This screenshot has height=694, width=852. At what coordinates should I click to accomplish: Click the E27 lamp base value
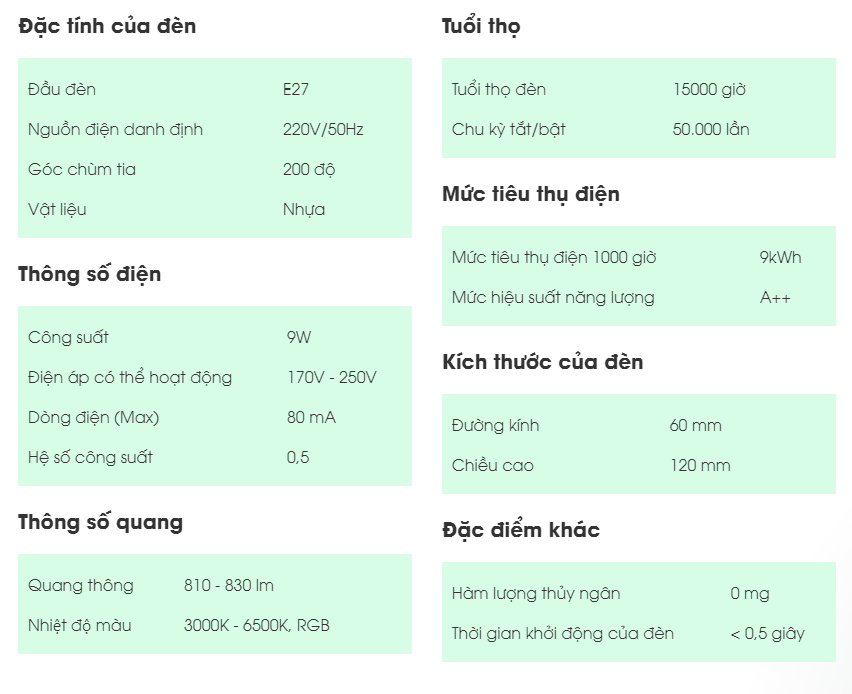tap(296, 89)
